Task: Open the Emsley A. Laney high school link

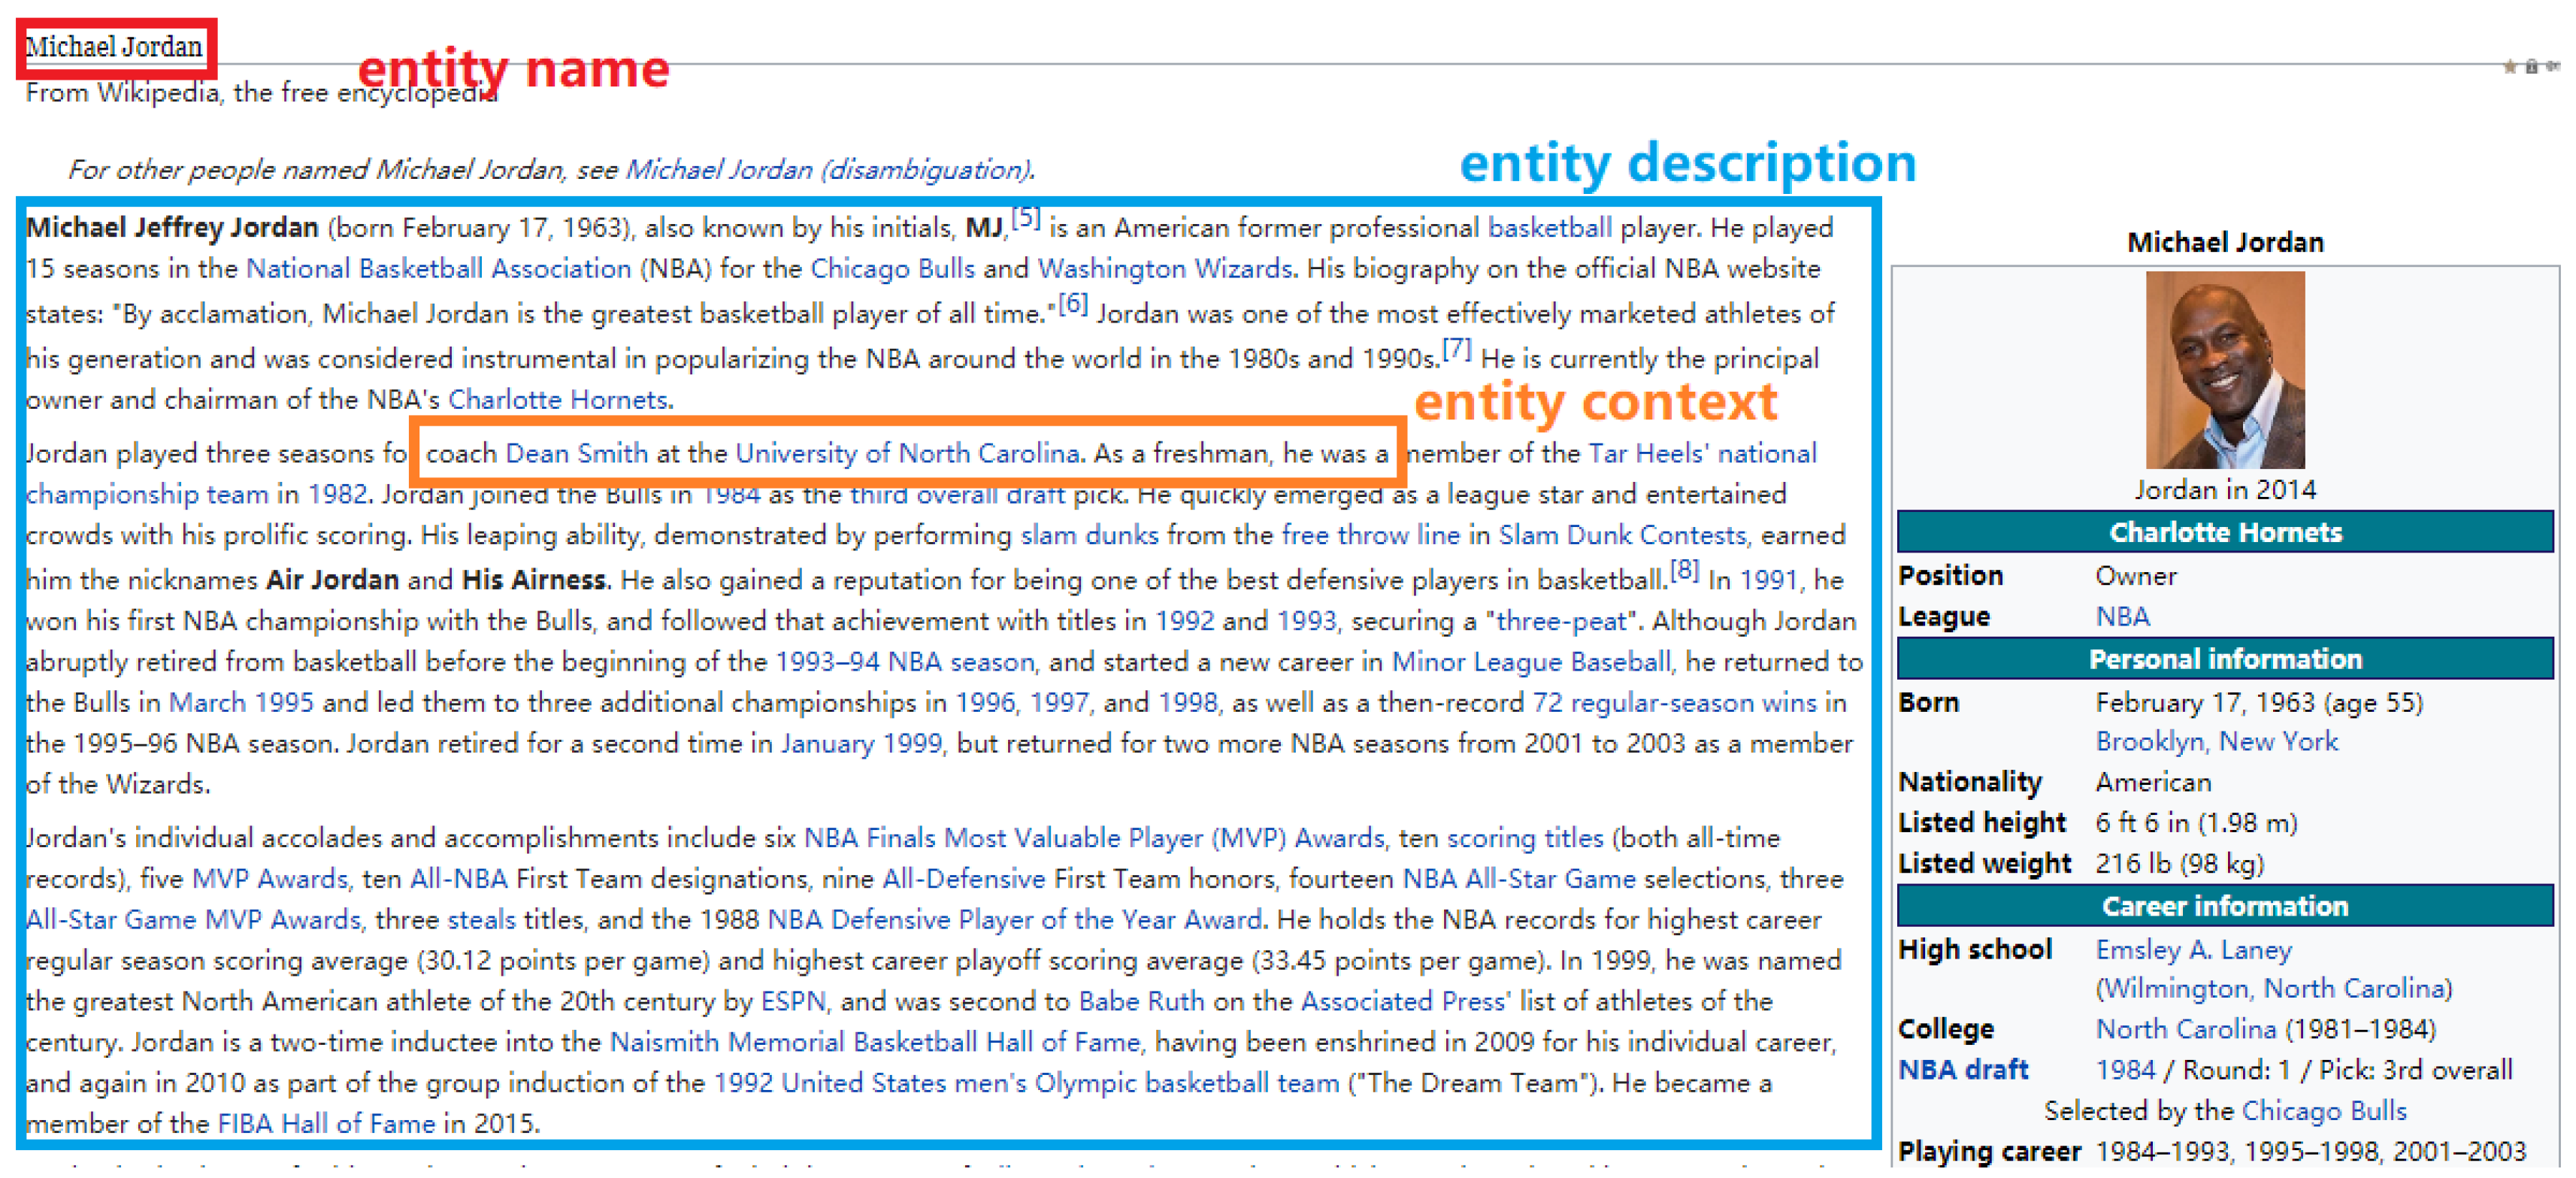Action: coord(2194,950)
